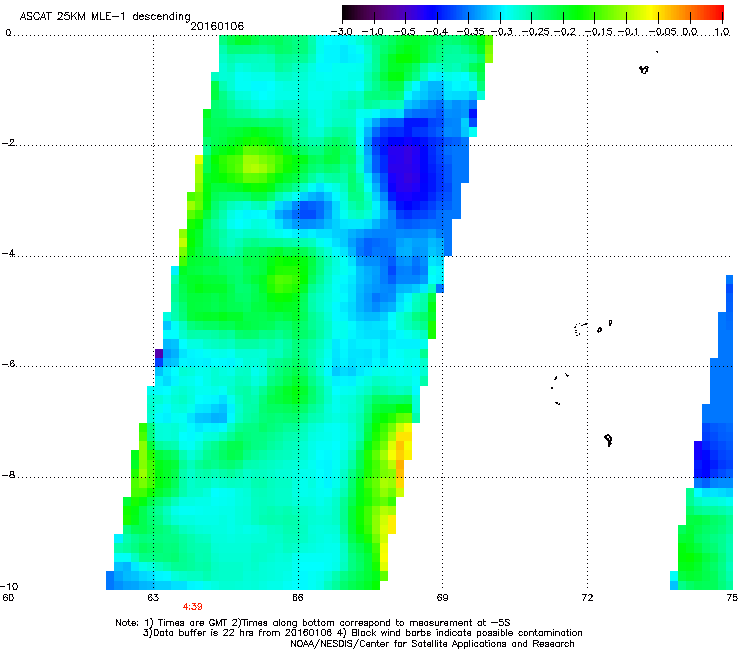
Task: Click the -3.0 color scale label
Action: coord(341,32)
